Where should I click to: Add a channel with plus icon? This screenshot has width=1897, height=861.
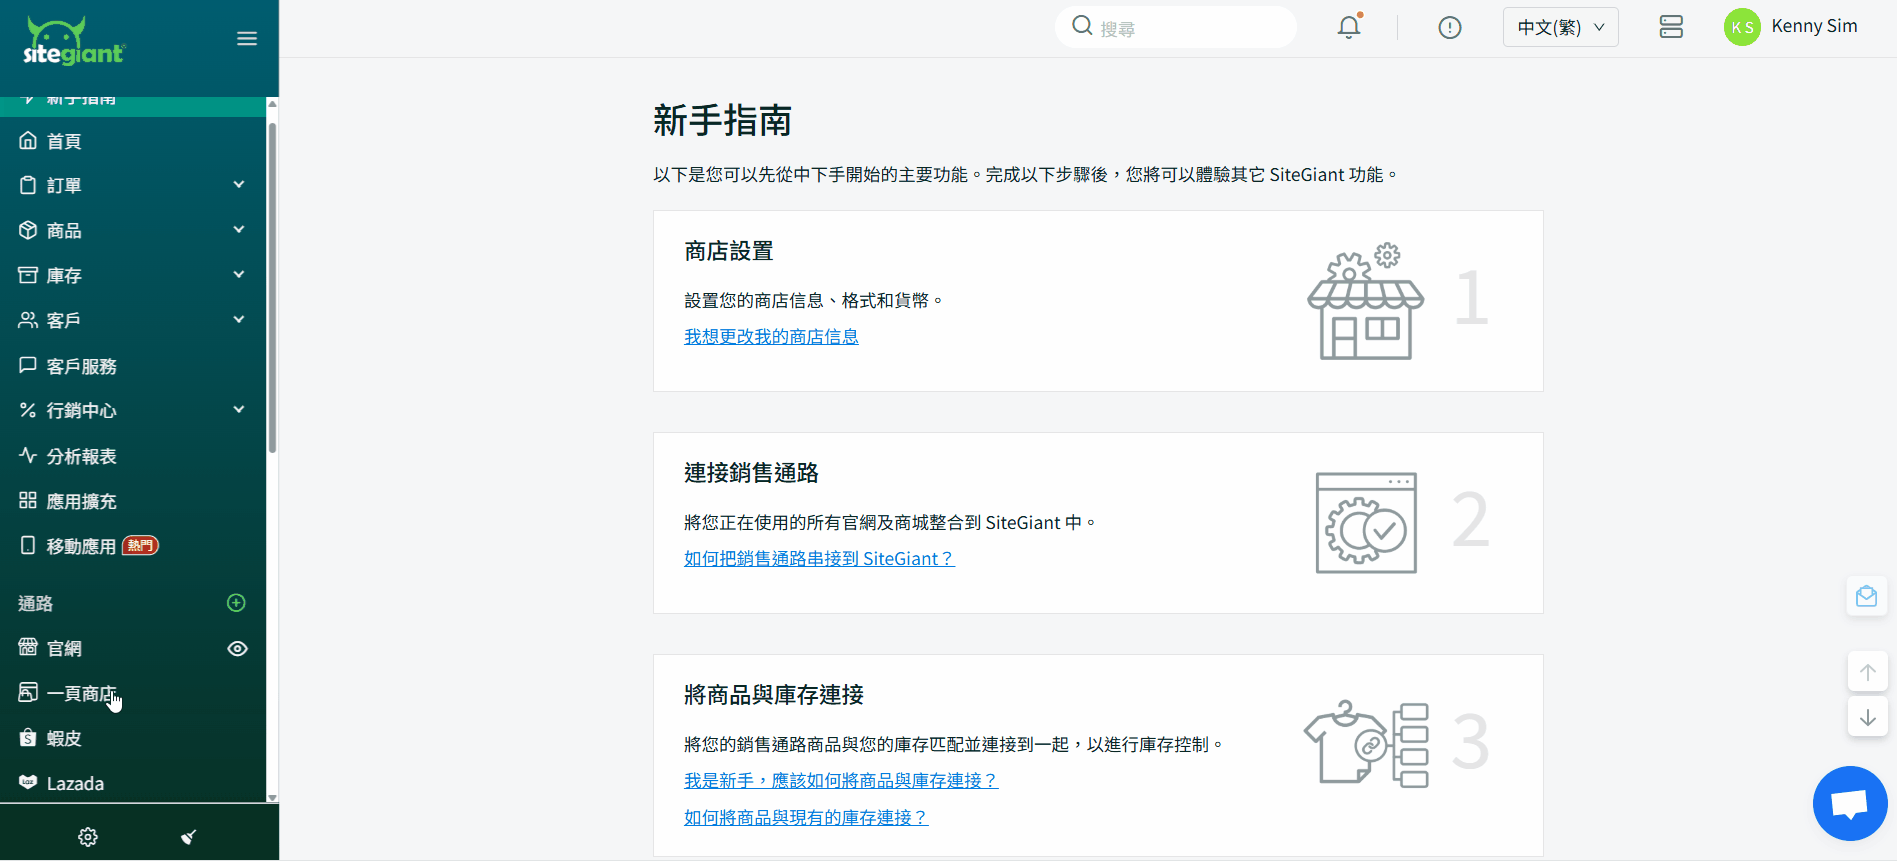point(236,603)
